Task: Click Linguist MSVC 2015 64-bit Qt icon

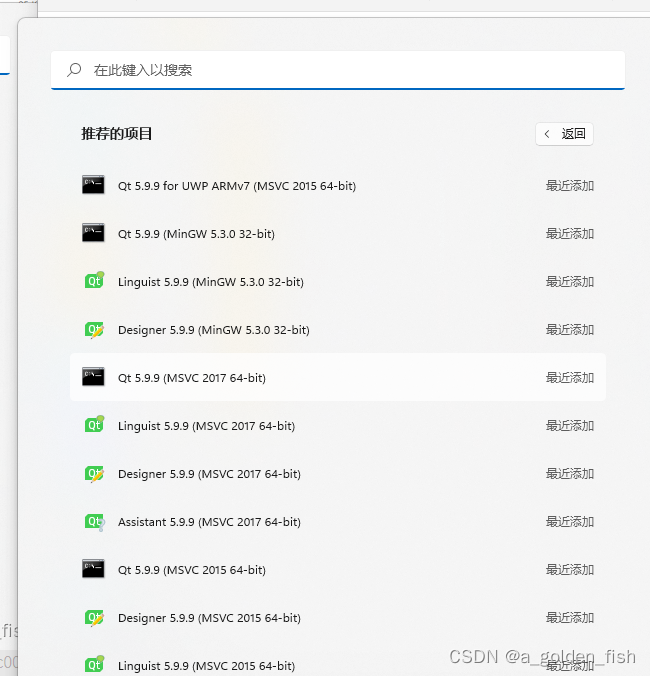Action: pyautogui.click(x=94, y=665)
